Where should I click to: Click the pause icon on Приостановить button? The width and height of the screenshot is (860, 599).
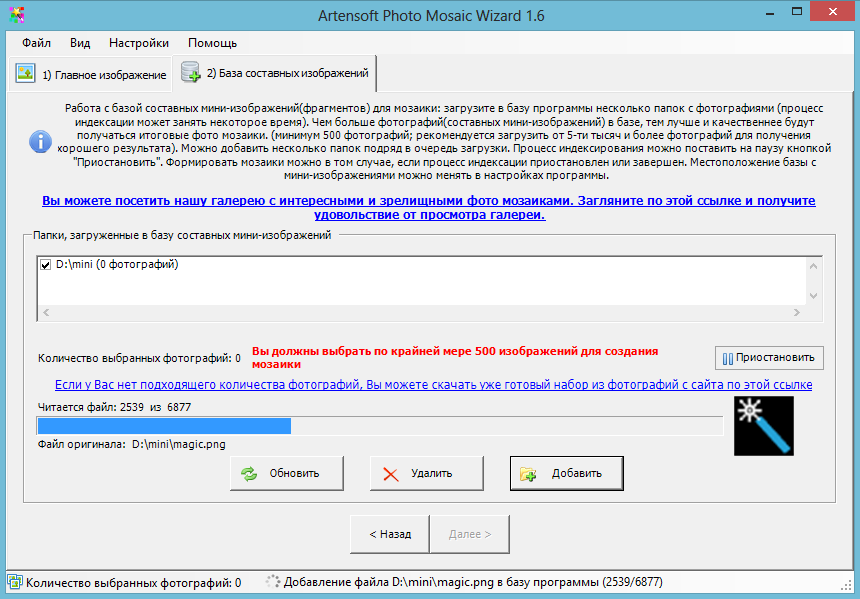click(x=728, y=359)
